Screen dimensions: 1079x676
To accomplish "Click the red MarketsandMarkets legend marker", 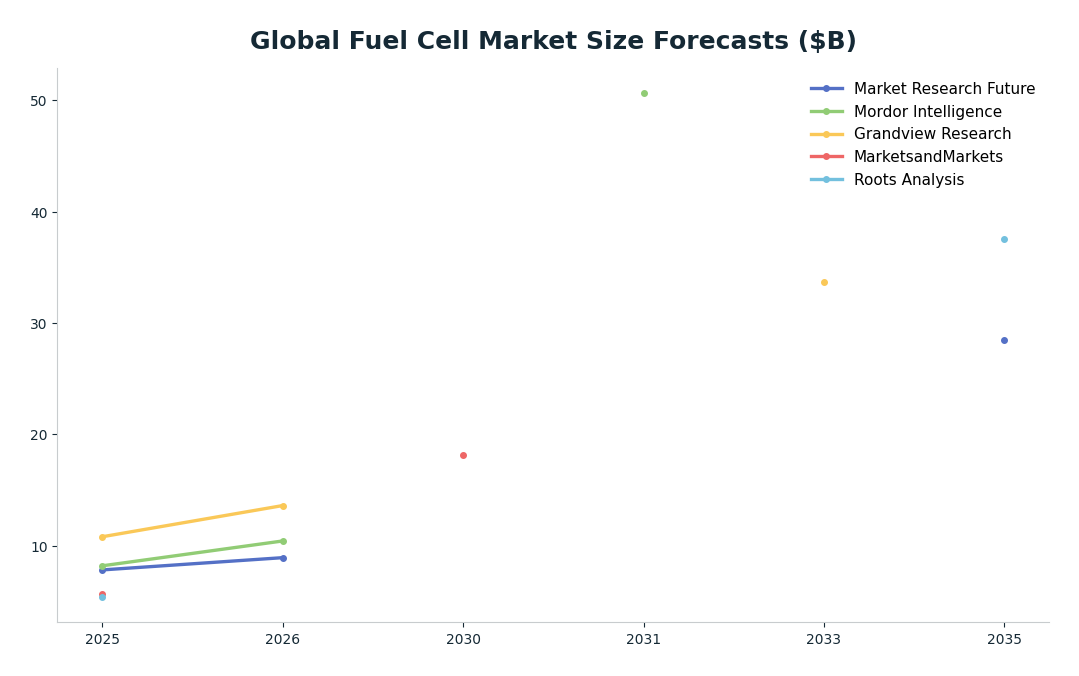I will [x=826, y=157].
